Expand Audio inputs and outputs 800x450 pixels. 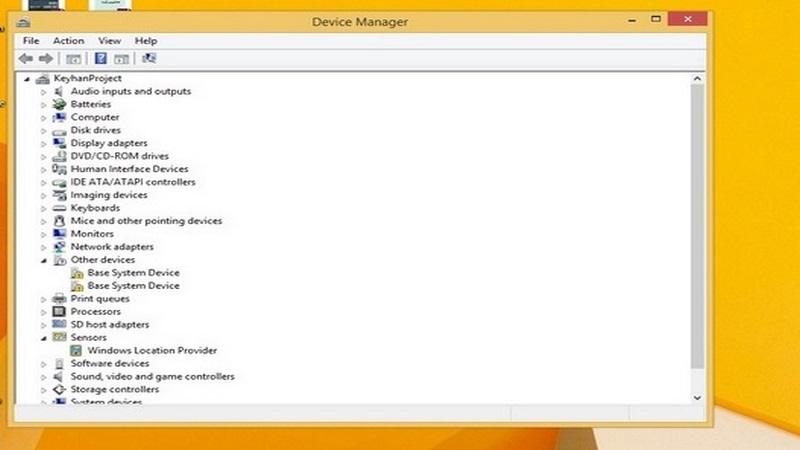44,92
